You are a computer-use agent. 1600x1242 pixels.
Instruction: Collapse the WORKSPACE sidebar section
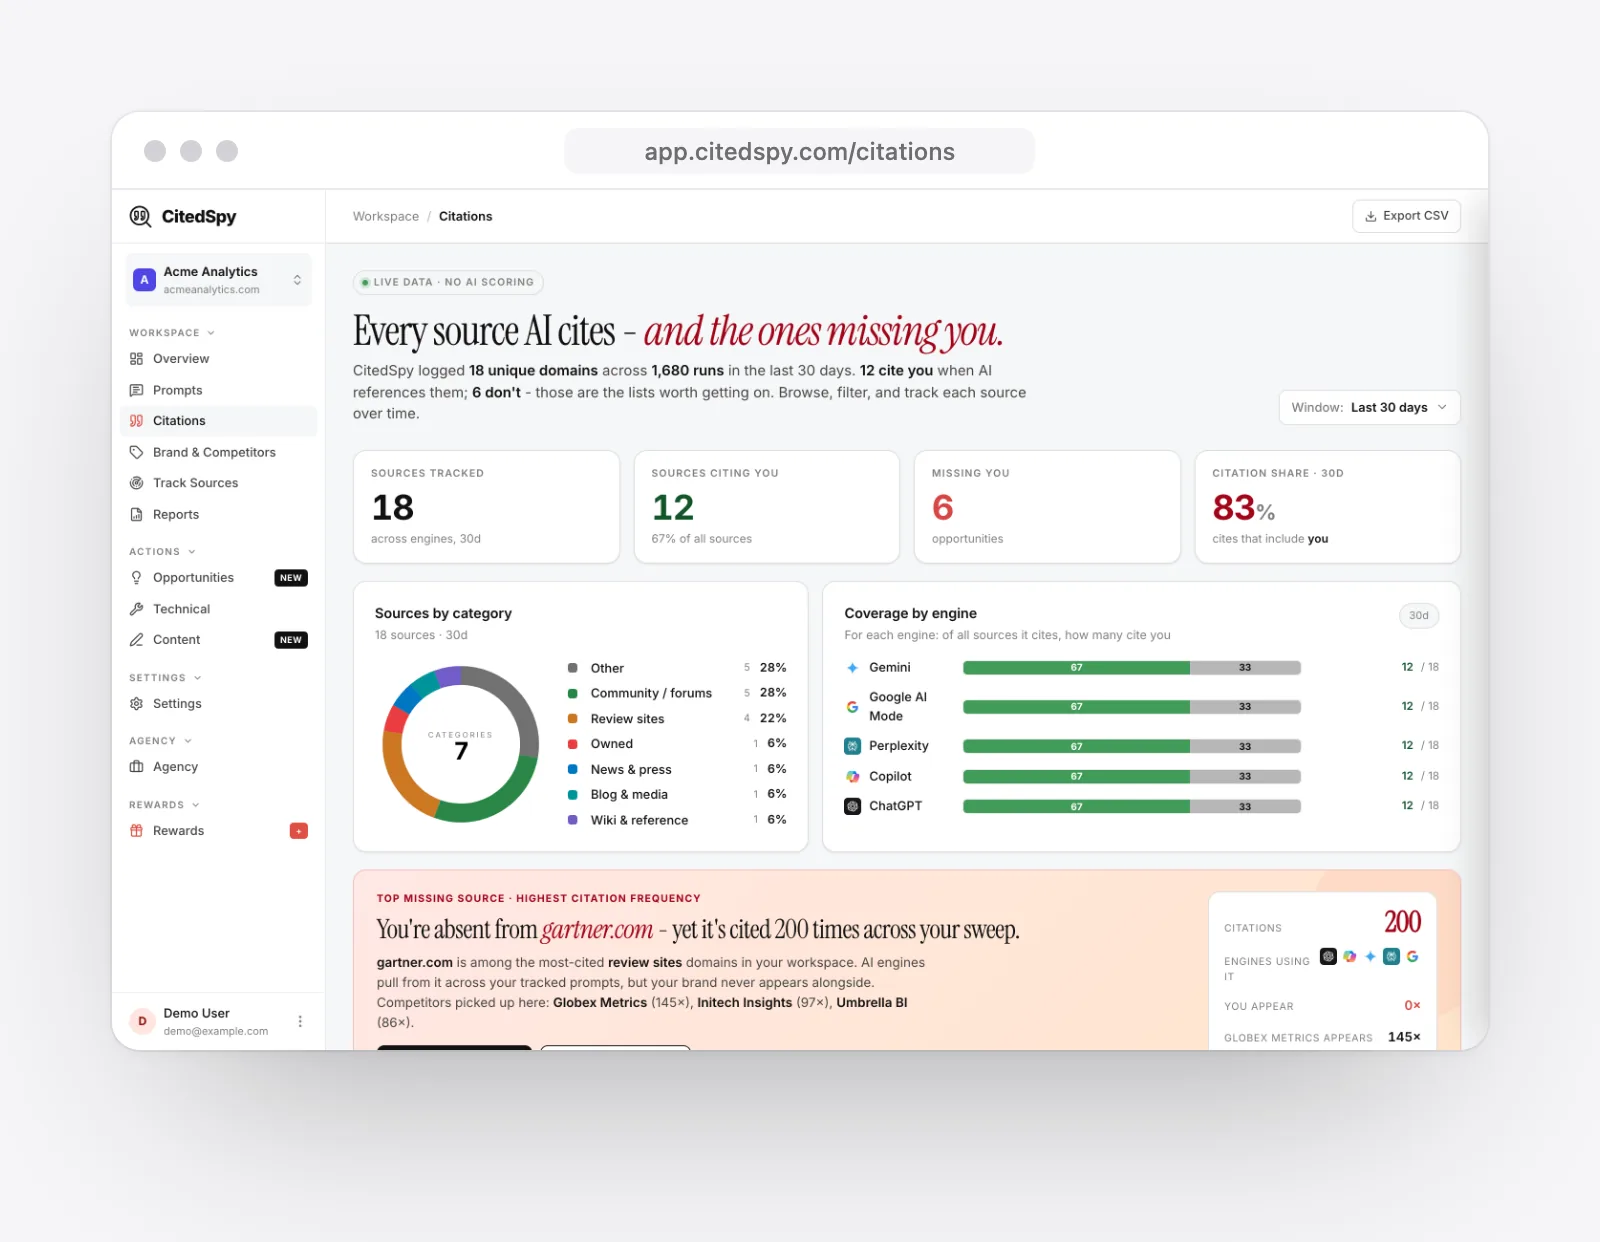(x=172, y=333)
